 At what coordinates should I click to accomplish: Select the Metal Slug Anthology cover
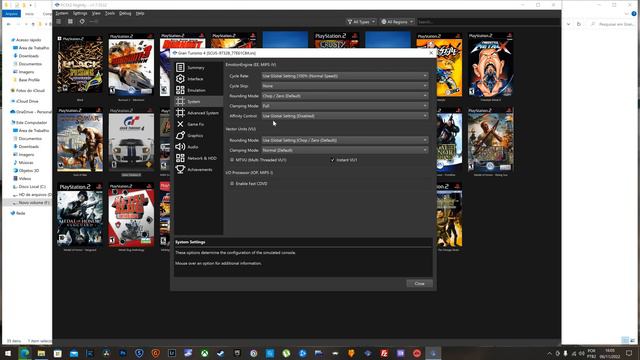(x=131, y=215)
